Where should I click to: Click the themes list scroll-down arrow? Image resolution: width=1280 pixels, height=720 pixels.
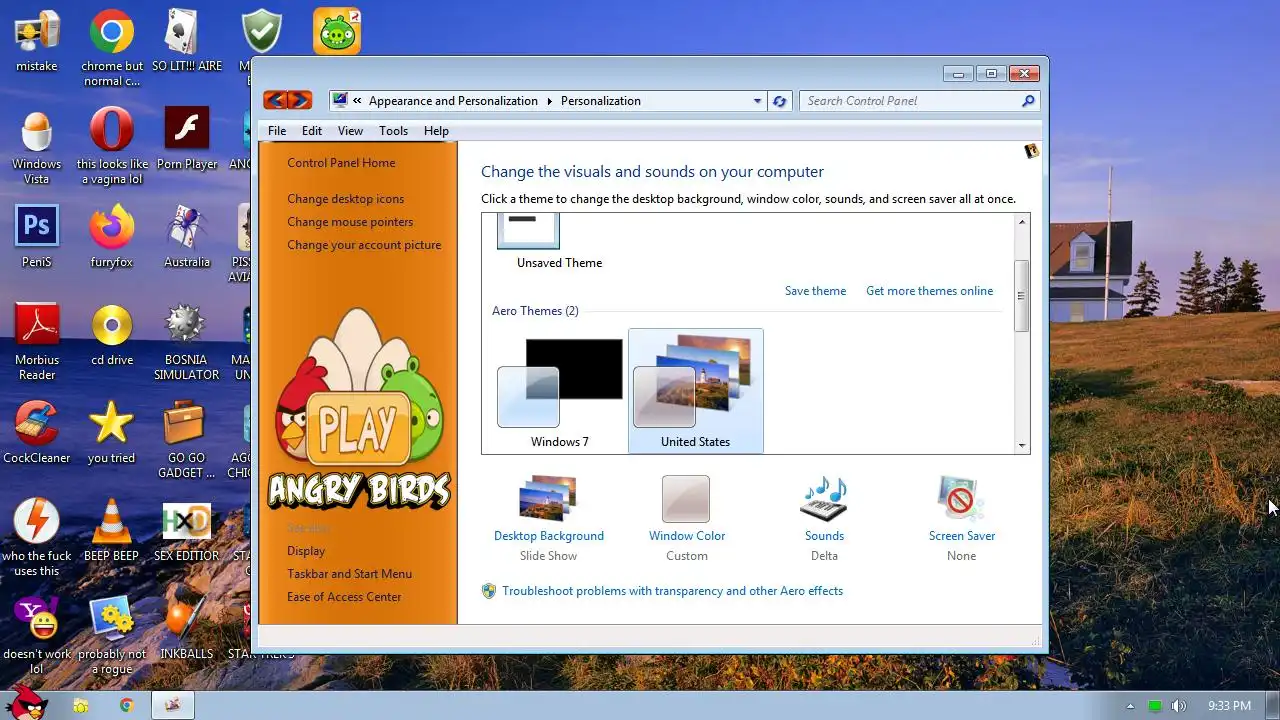[1022, 445]
